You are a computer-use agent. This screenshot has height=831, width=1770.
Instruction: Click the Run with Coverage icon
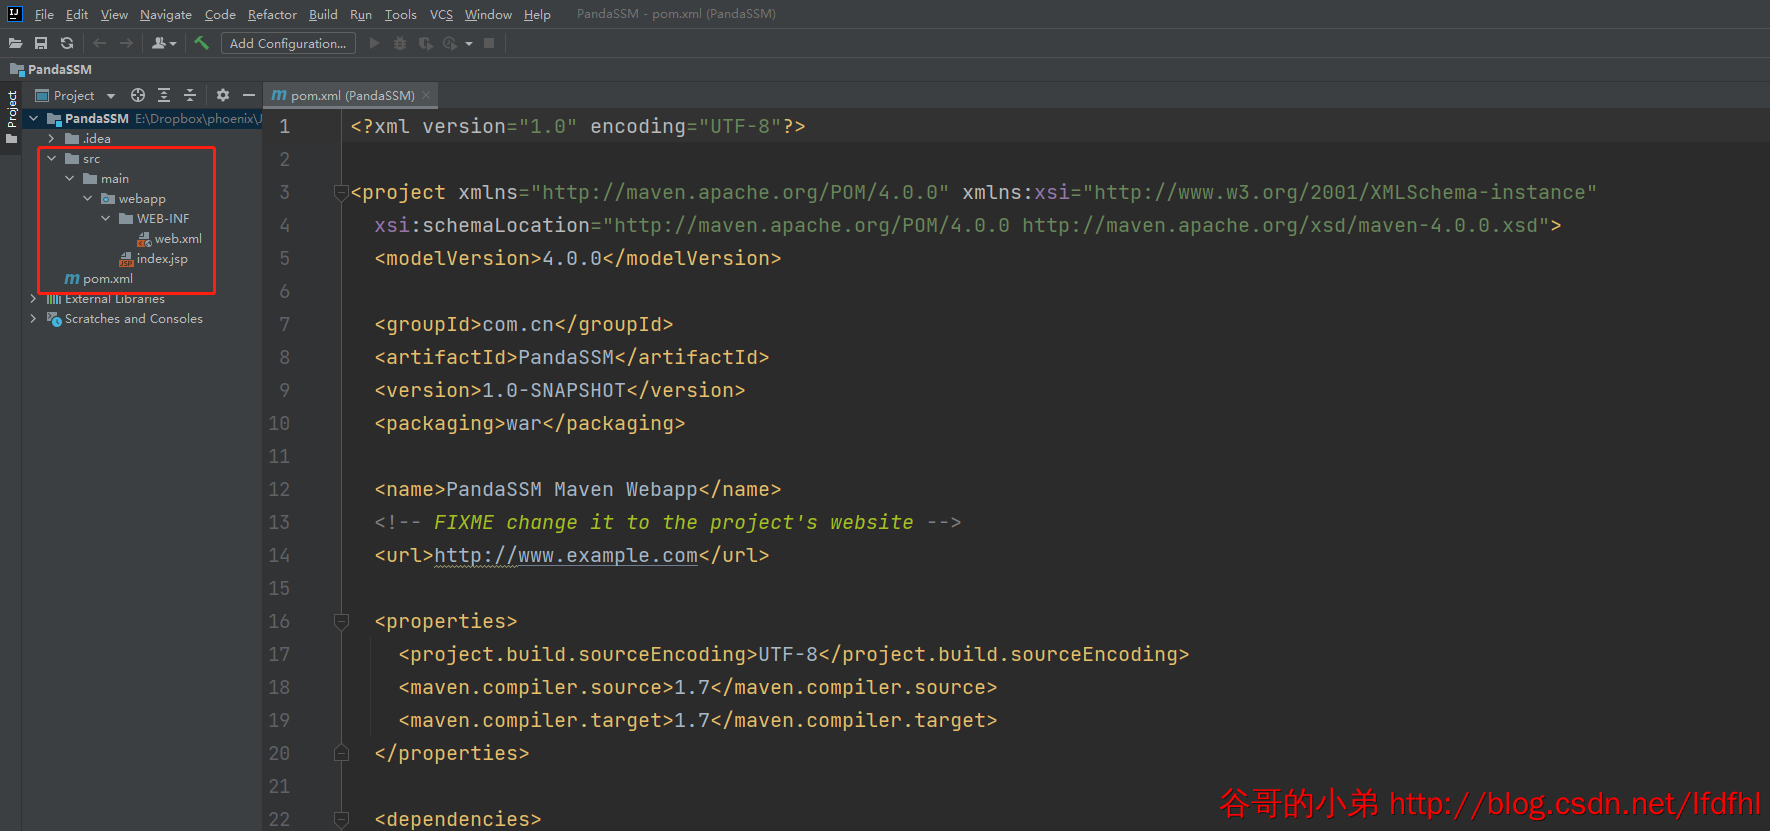coord(425,43)
